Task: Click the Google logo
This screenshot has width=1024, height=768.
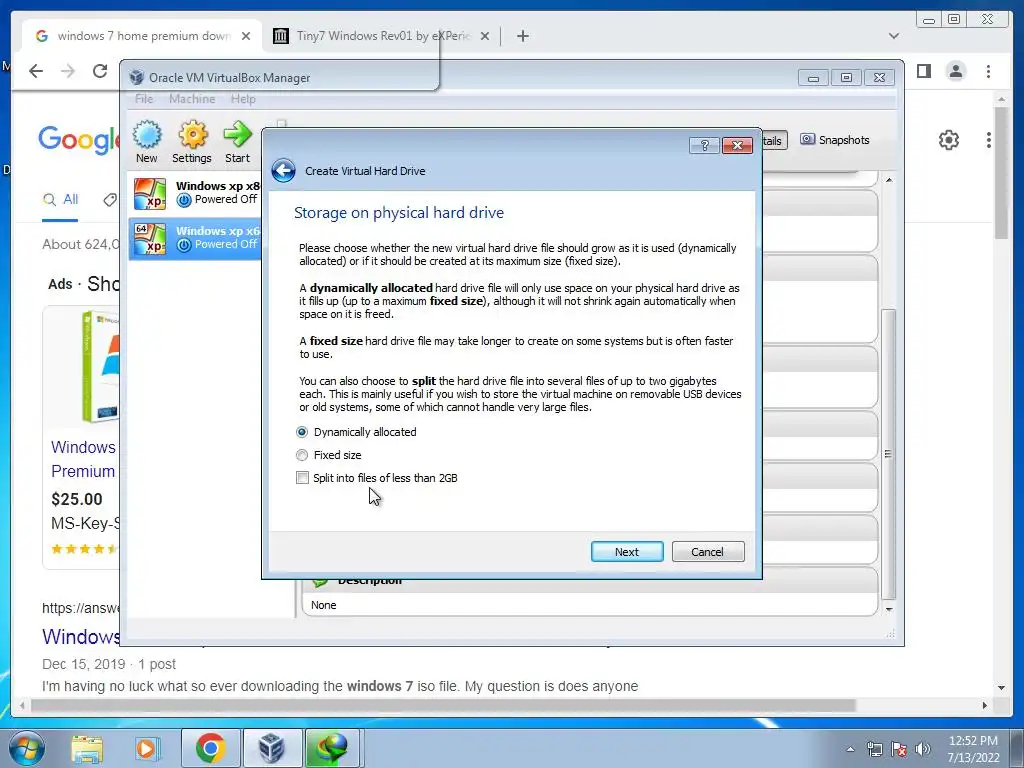Action: (78, 140)
